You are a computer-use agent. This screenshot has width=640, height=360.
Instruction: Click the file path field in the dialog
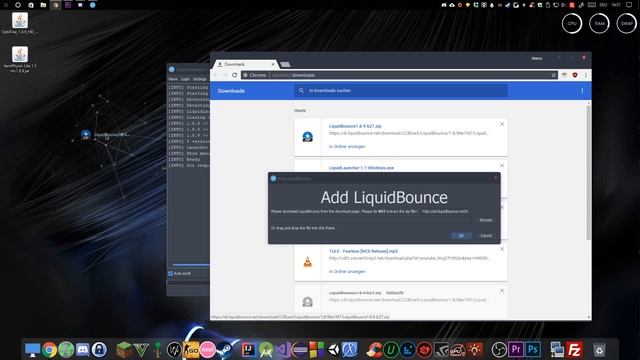pos(372,220)
